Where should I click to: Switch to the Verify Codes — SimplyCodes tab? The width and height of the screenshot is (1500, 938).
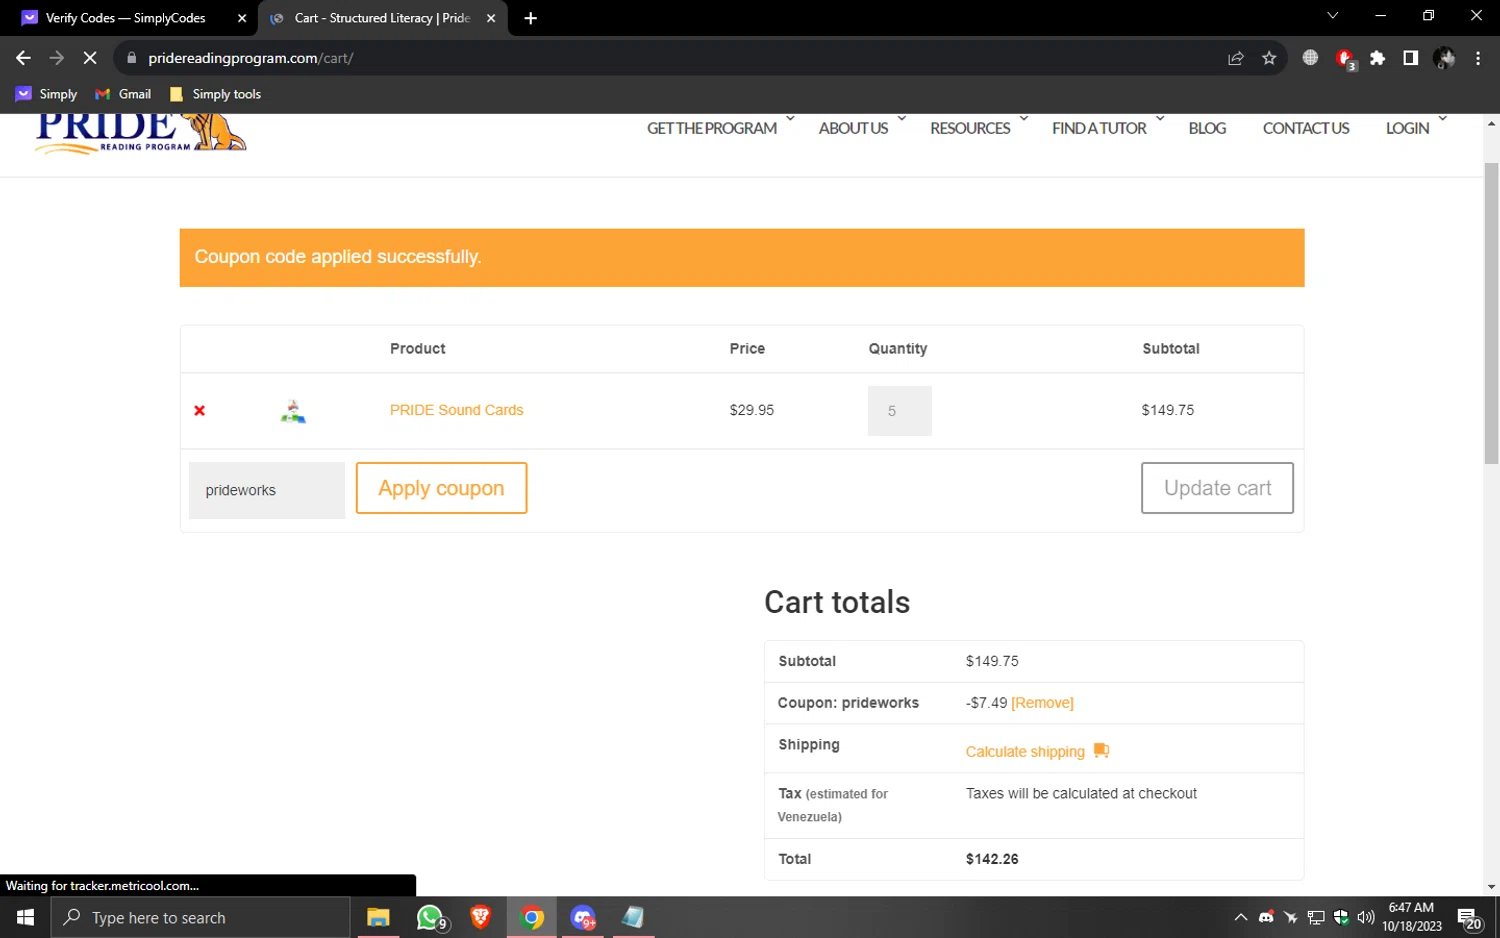(126, 18)
